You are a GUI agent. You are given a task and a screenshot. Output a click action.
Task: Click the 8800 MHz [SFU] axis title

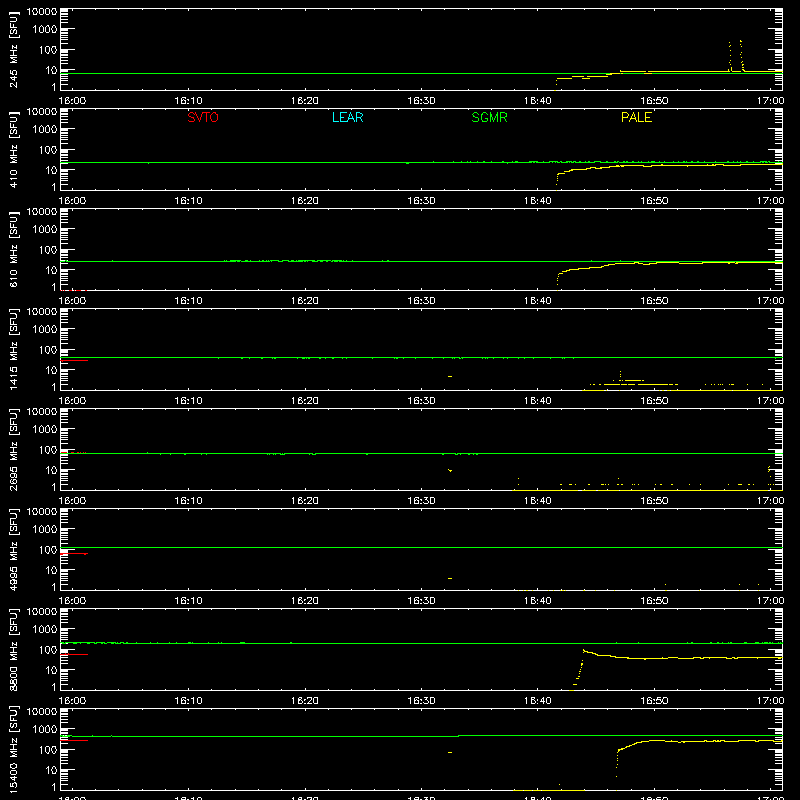[13, 650]
